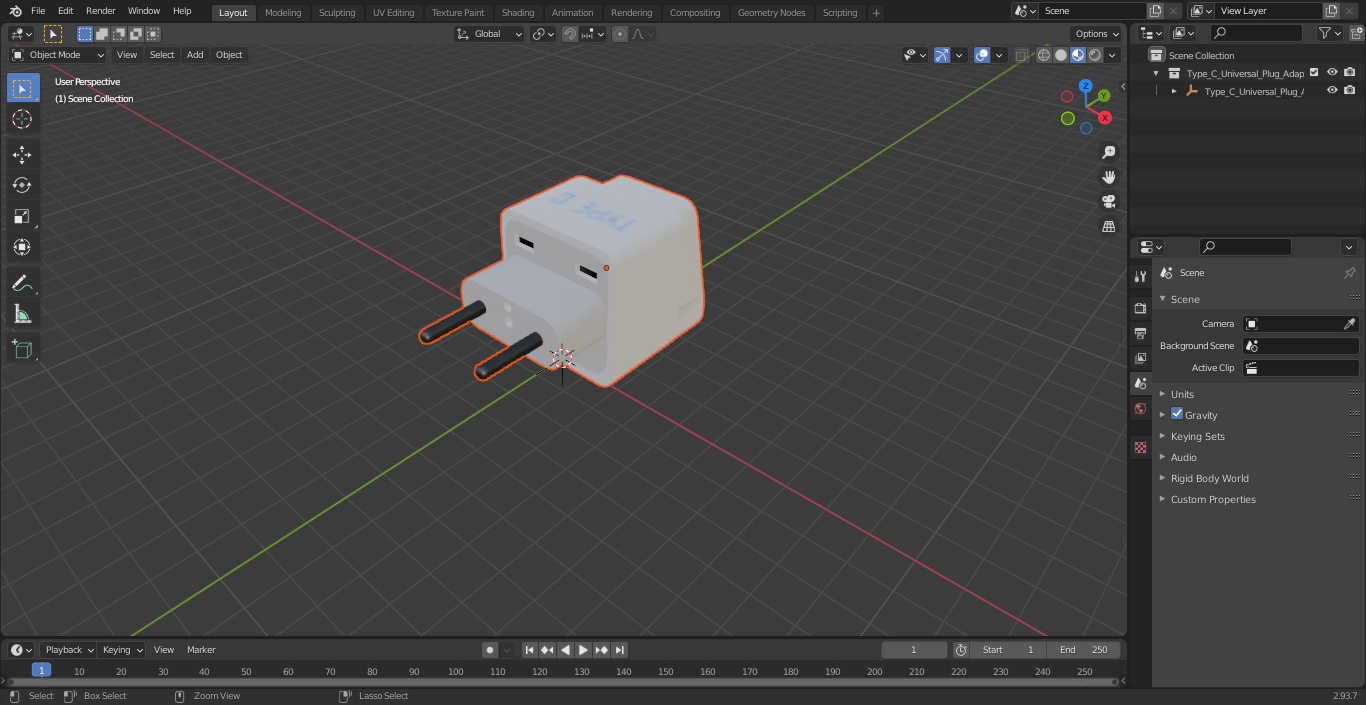Activate the Transform tool
The image size is (1366, 705).
click(22, 247)
